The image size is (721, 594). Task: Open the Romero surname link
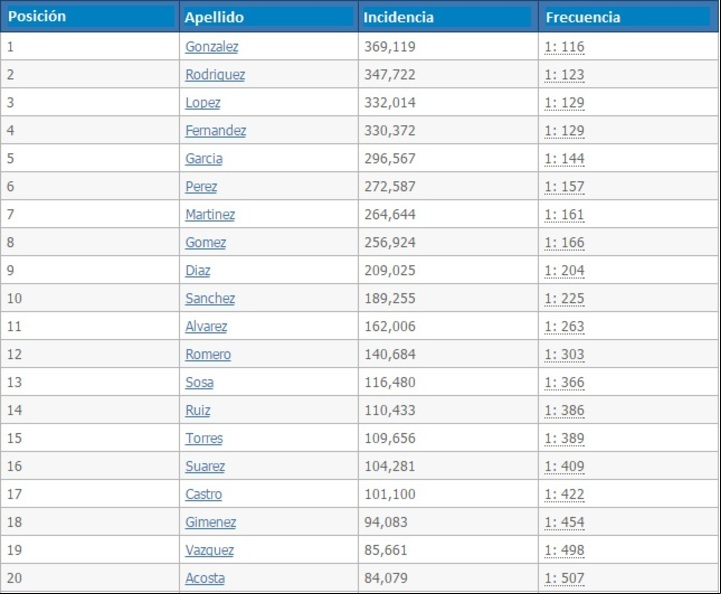(x=208, y=354)
